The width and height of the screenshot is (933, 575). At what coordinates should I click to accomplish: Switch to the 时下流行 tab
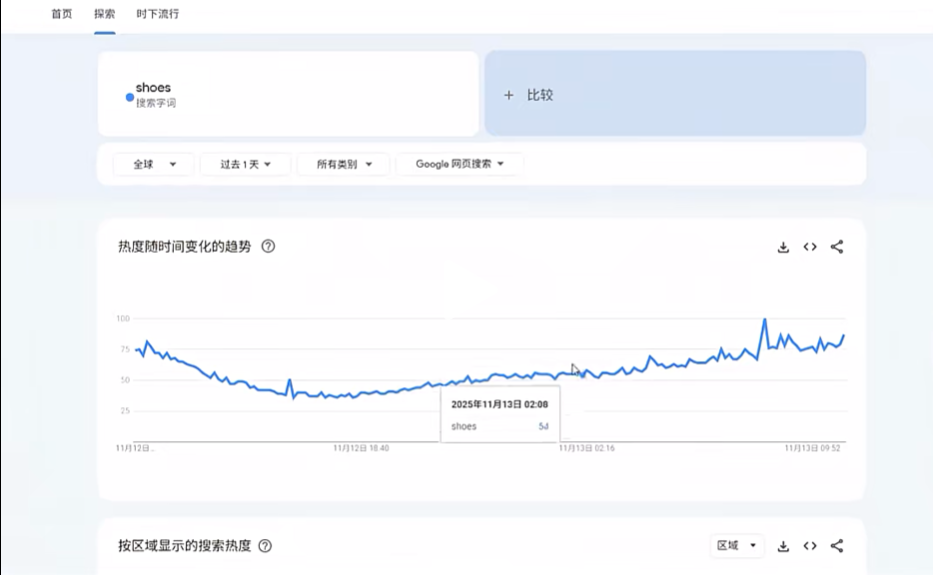[x=158, y=14]
